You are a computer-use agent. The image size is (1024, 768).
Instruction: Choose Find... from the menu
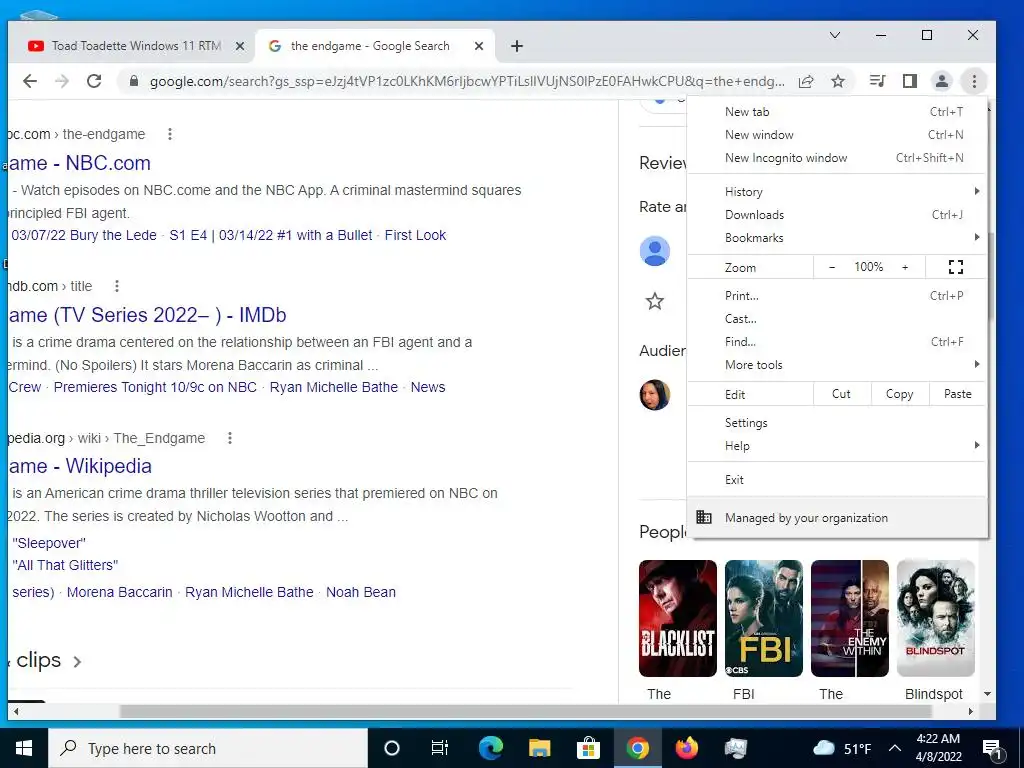[x=836, y=342]
